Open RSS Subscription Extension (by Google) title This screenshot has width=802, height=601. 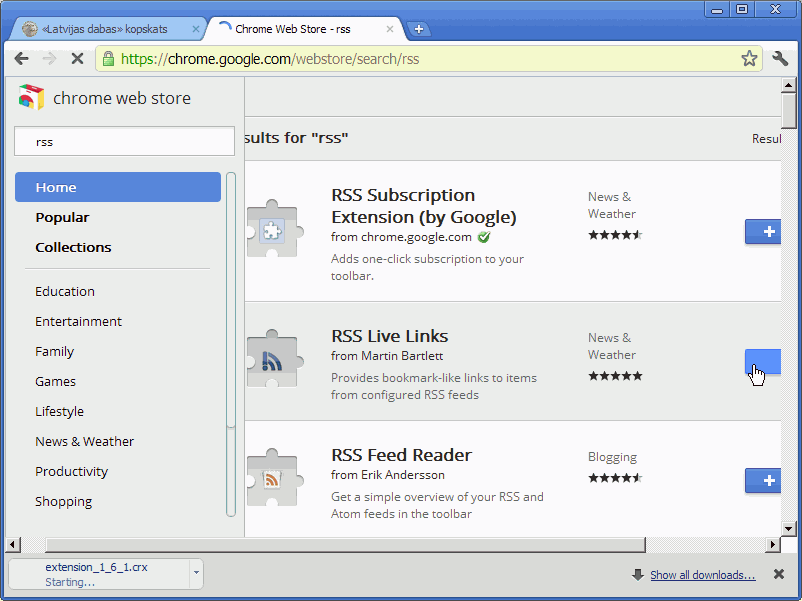424,206
